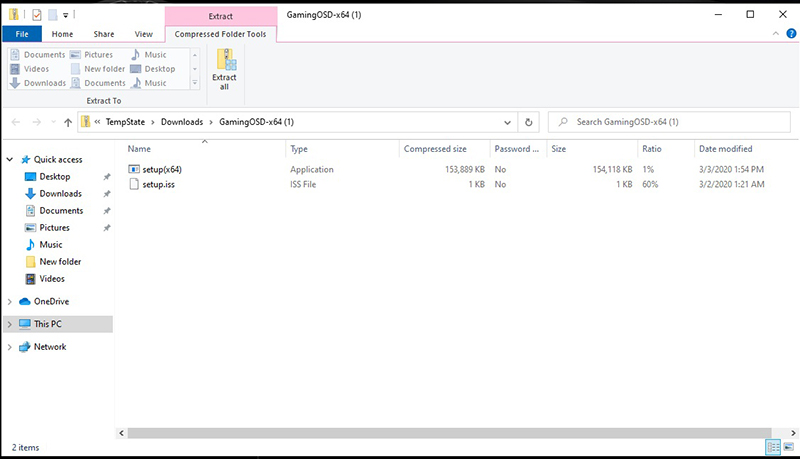Click the setup(x64) application icon
800x459 pixels.
134,169
